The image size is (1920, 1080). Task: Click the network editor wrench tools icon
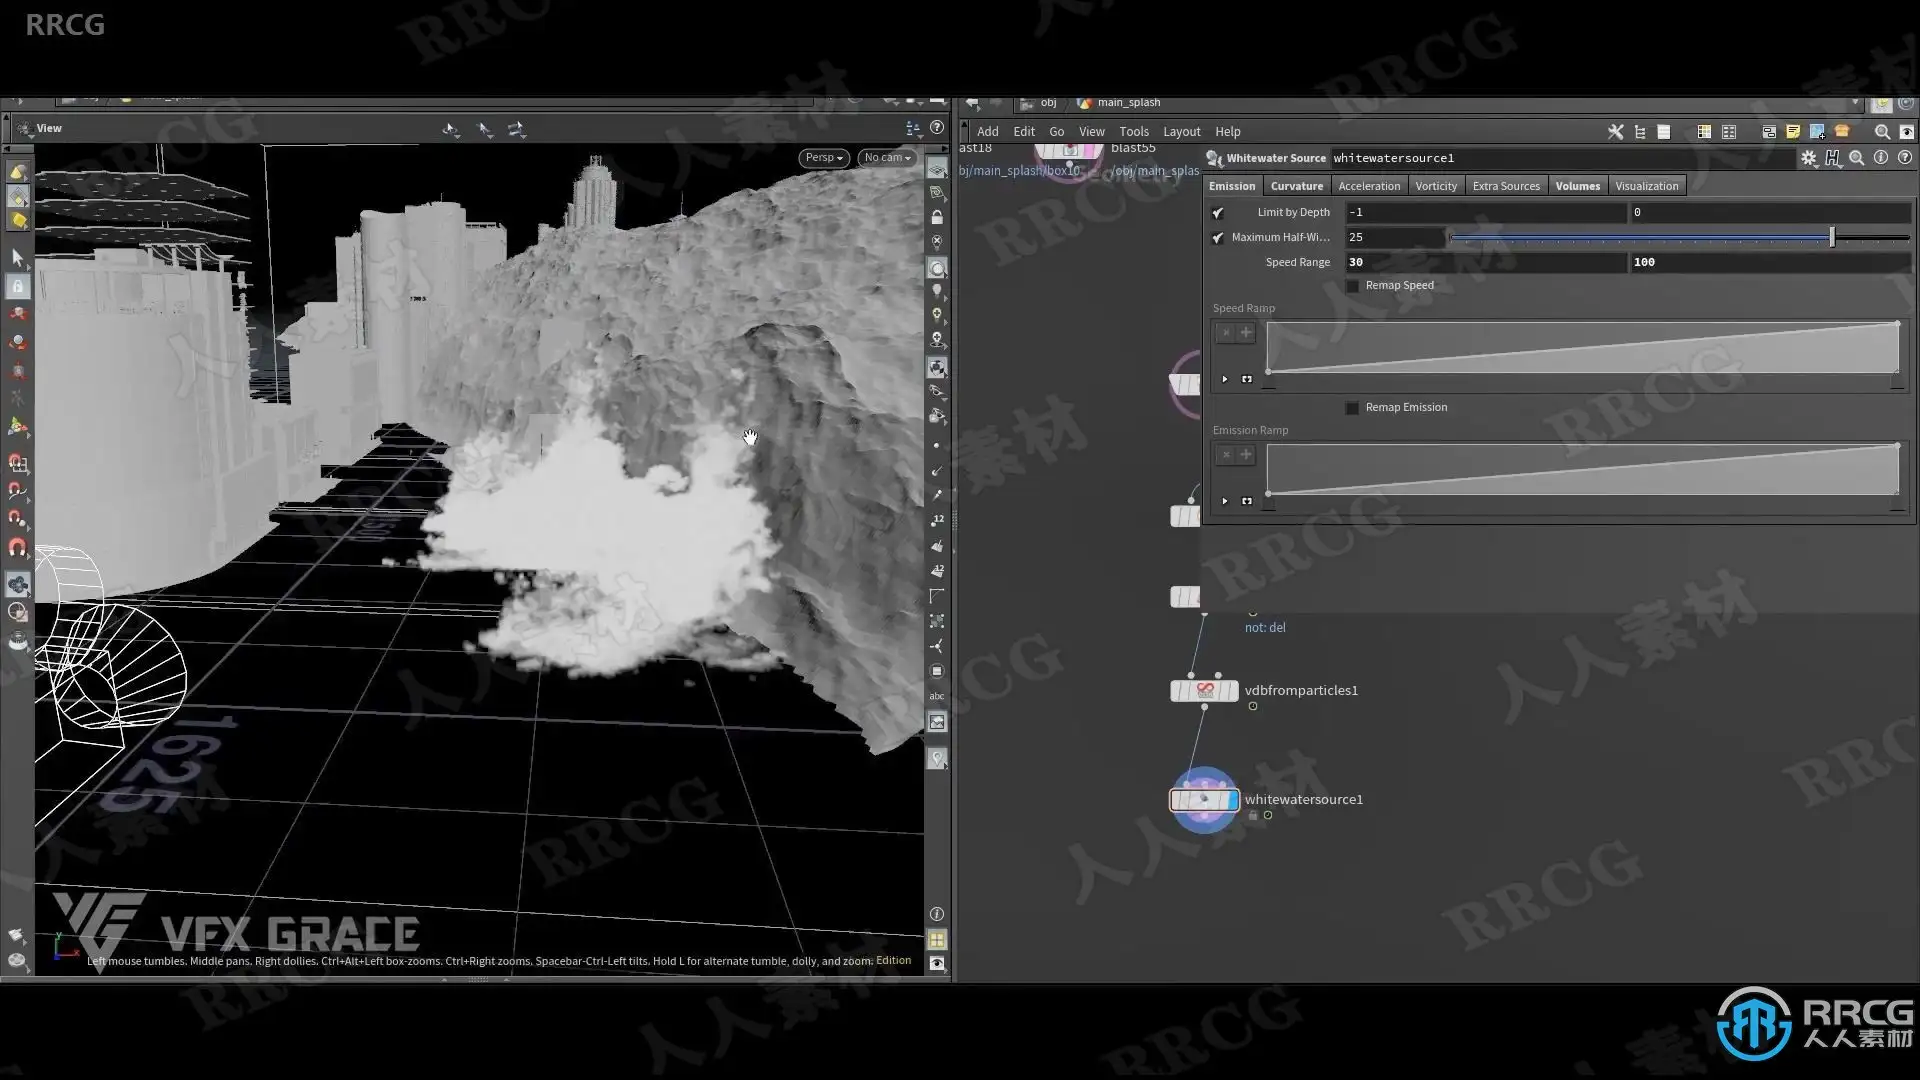1615,132
